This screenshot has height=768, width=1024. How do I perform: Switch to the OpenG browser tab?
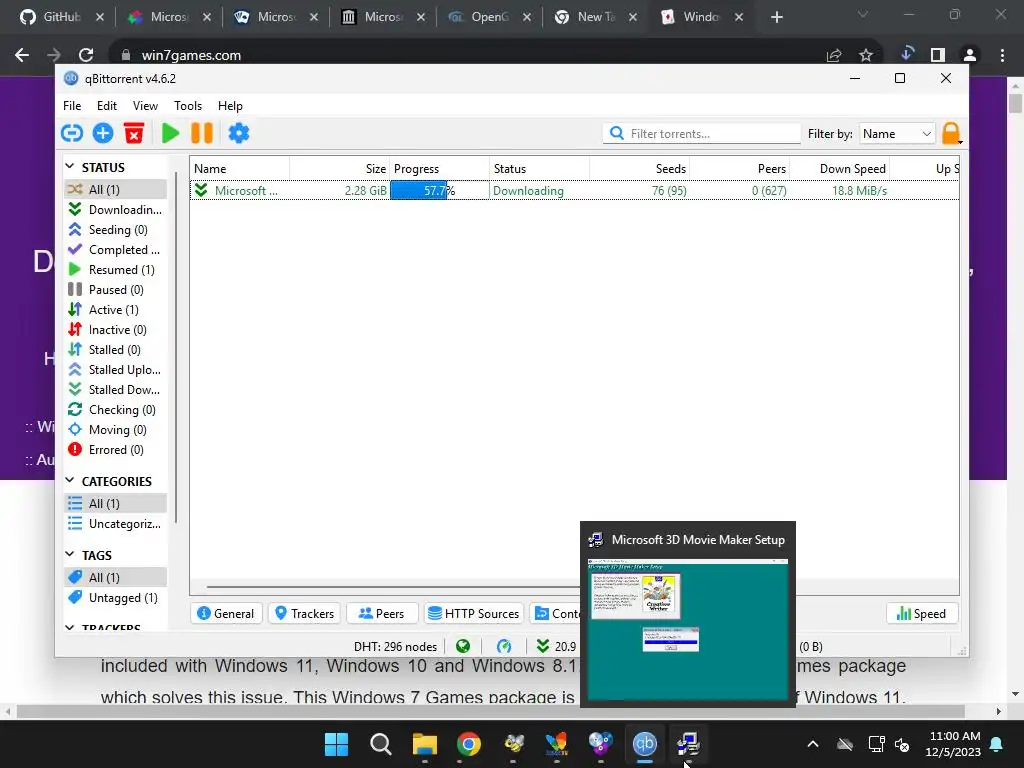tap(490, 17)
